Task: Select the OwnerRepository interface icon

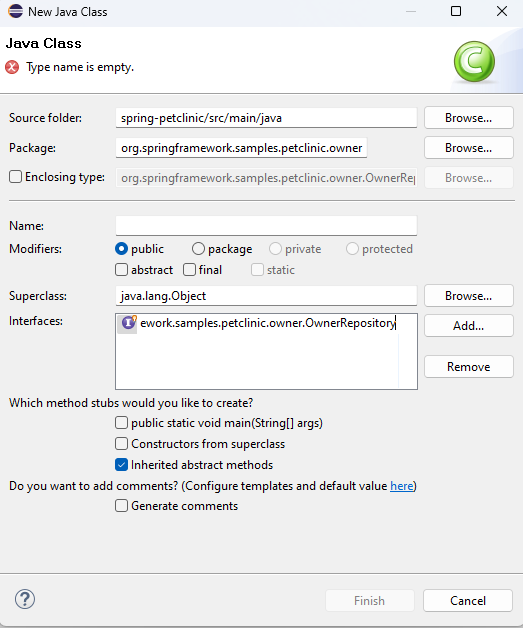Action: 128,322
